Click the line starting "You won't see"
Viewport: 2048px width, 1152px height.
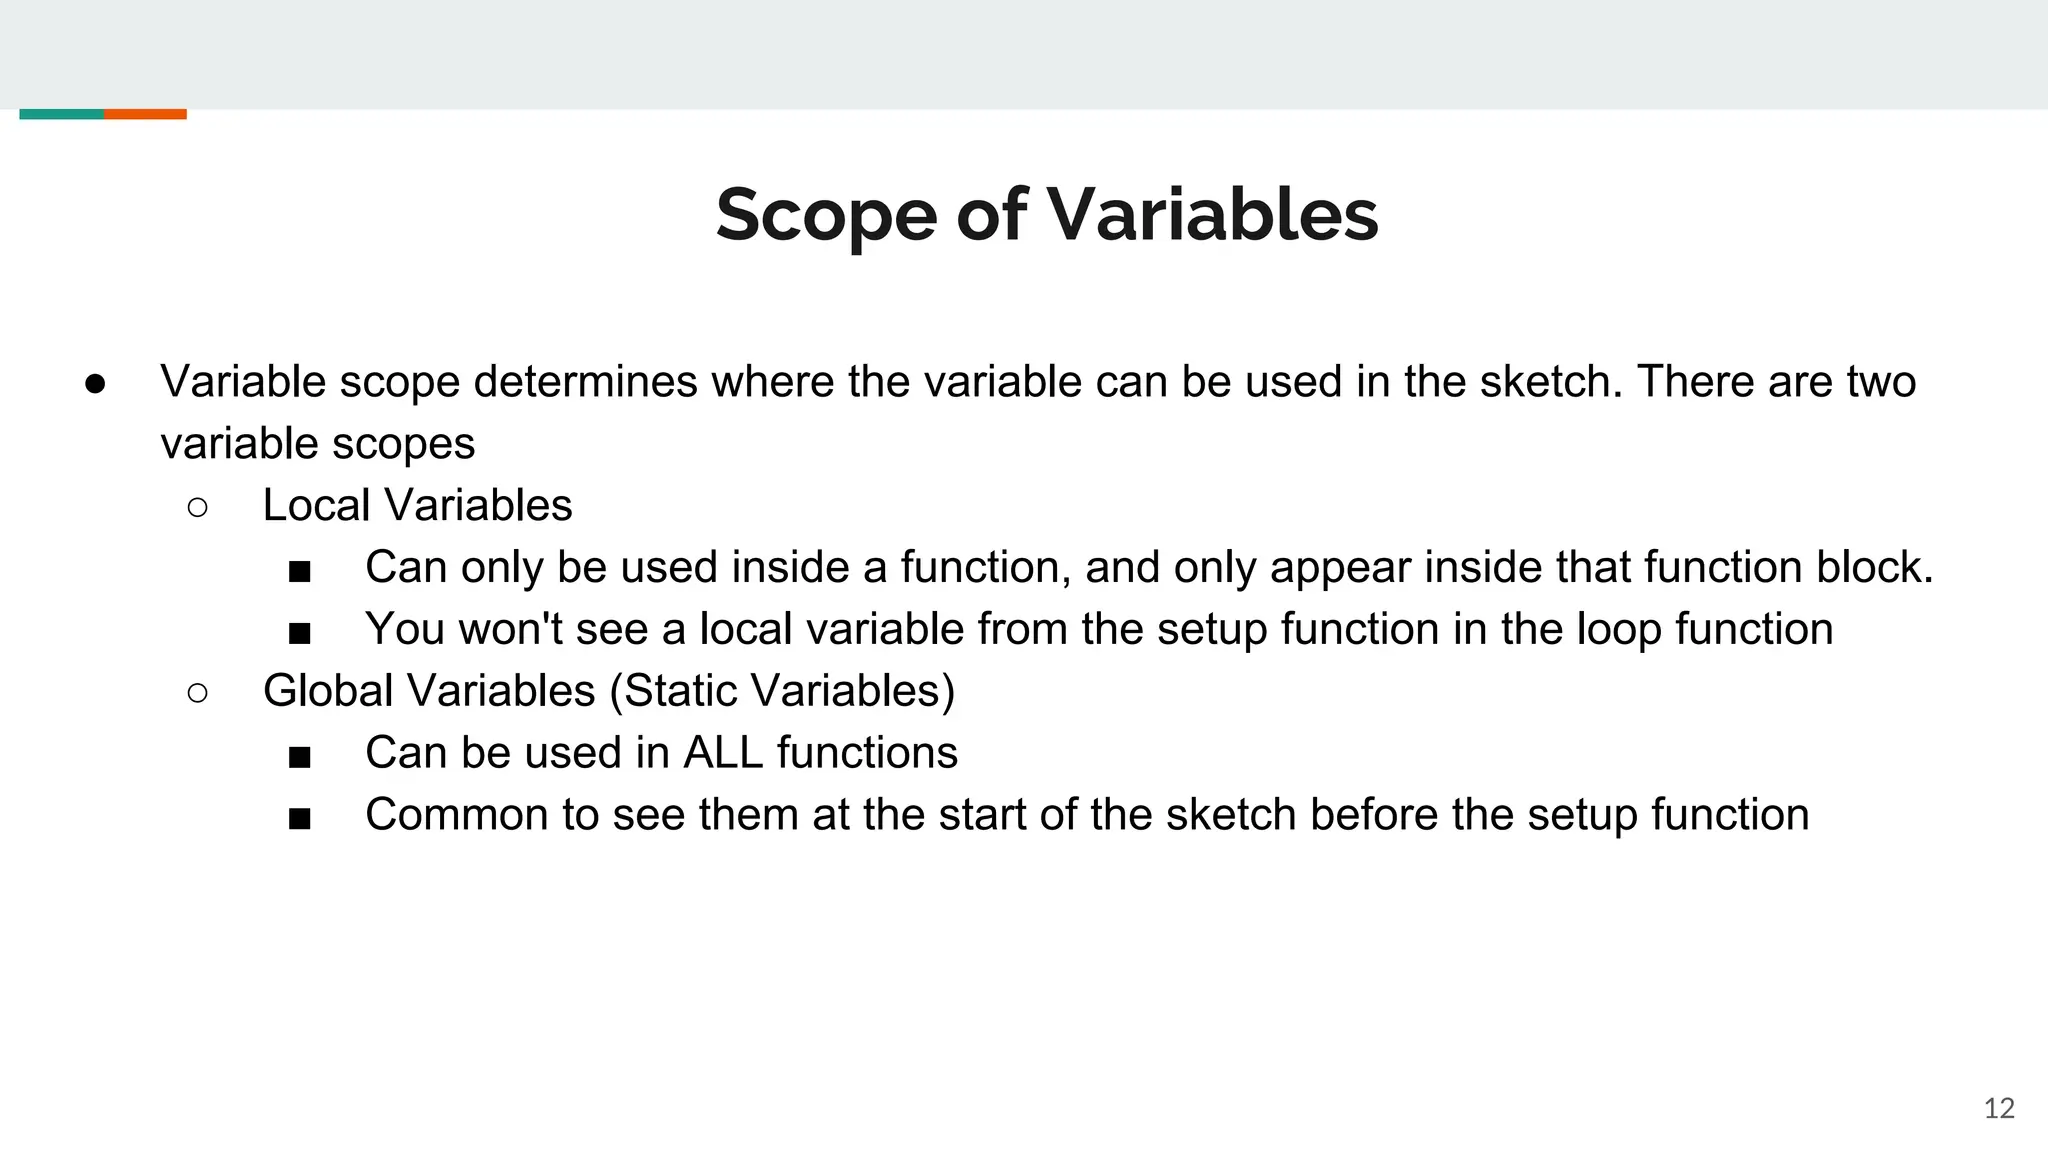(x=1099, y=629)
